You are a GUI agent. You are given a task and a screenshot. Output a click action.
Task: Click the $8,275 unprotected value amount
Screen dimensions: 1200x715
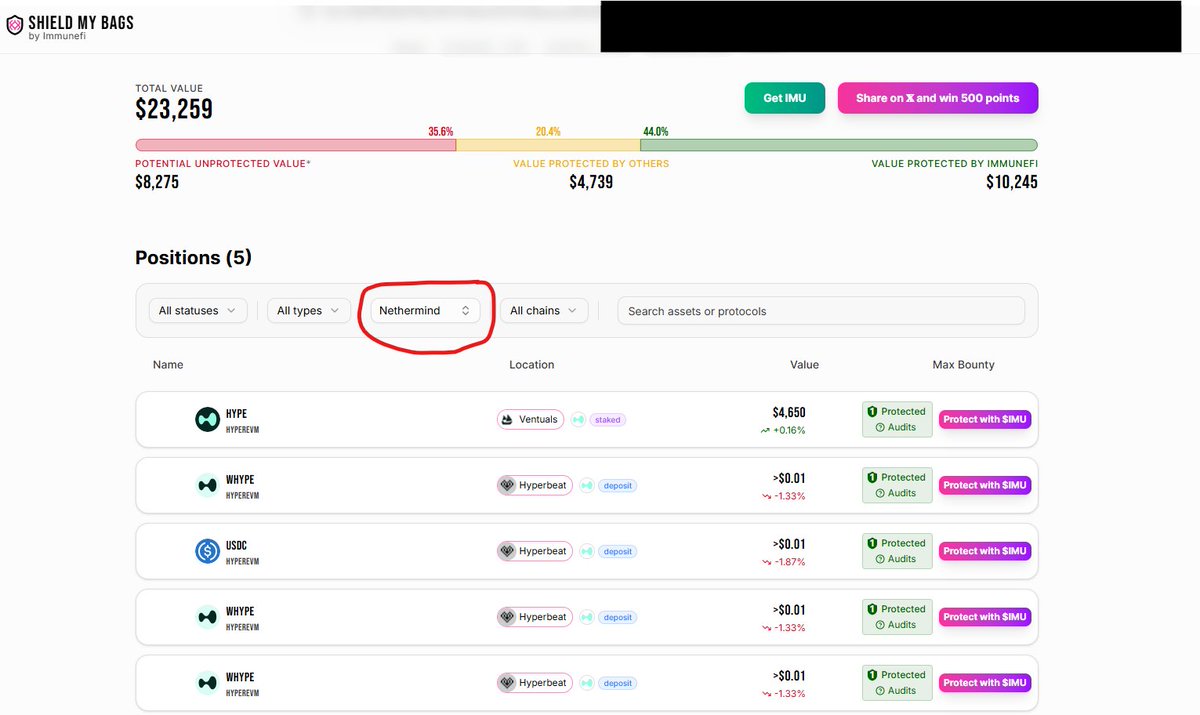pos(157,182)
